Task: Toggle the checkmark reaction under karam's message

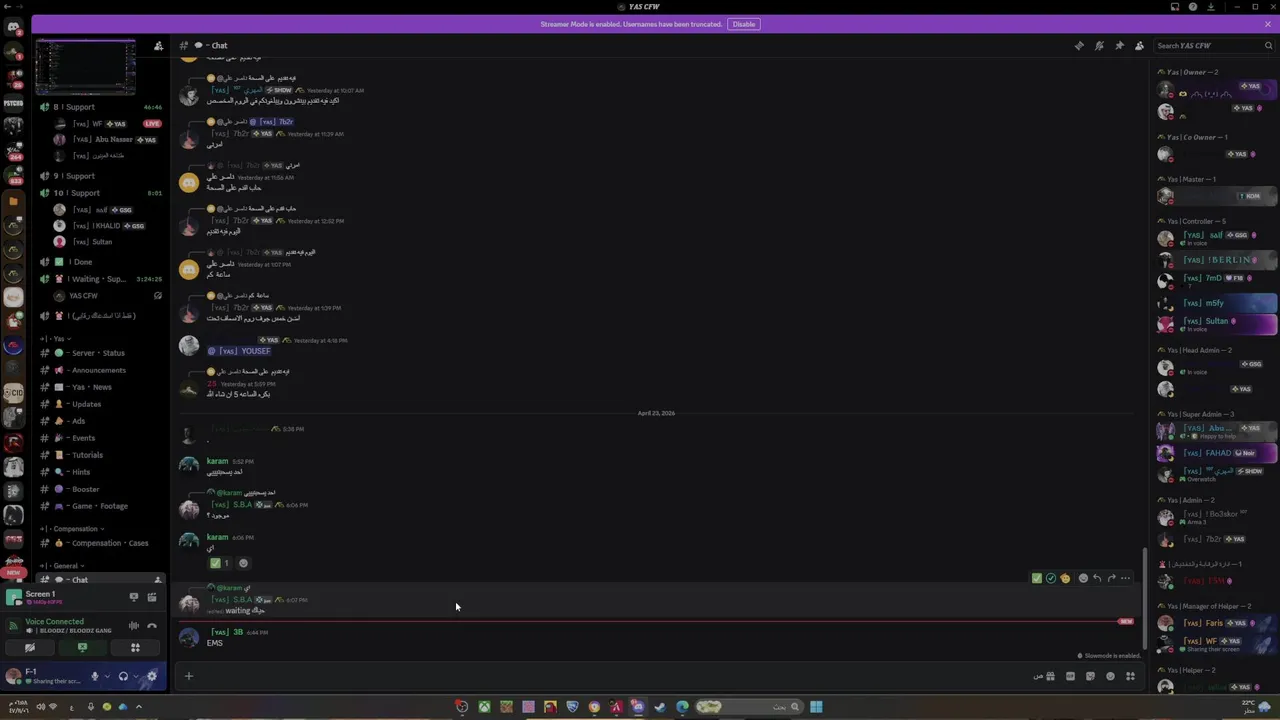Action: (219, 563)
